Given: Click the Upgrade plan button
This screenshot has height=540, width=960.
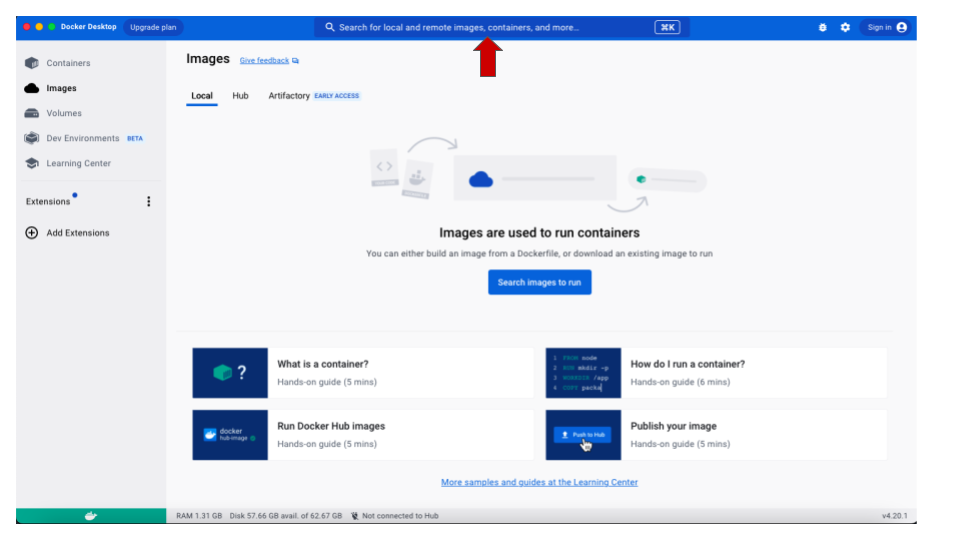Looking at the screenshot, I should (x=153, y=28).
